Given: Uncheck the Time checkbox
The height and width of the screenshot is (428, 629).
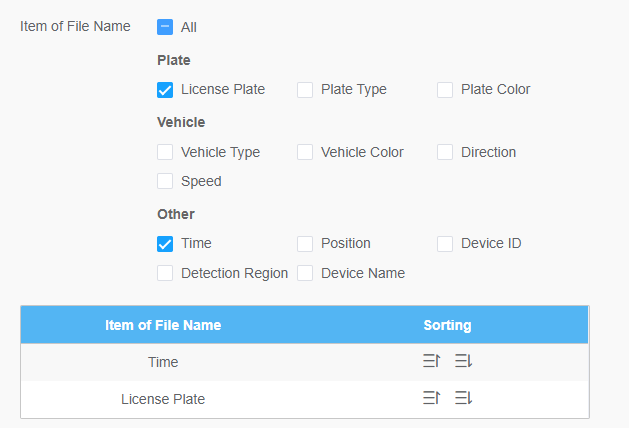Looking at the screenshot, I should (165, 244).
